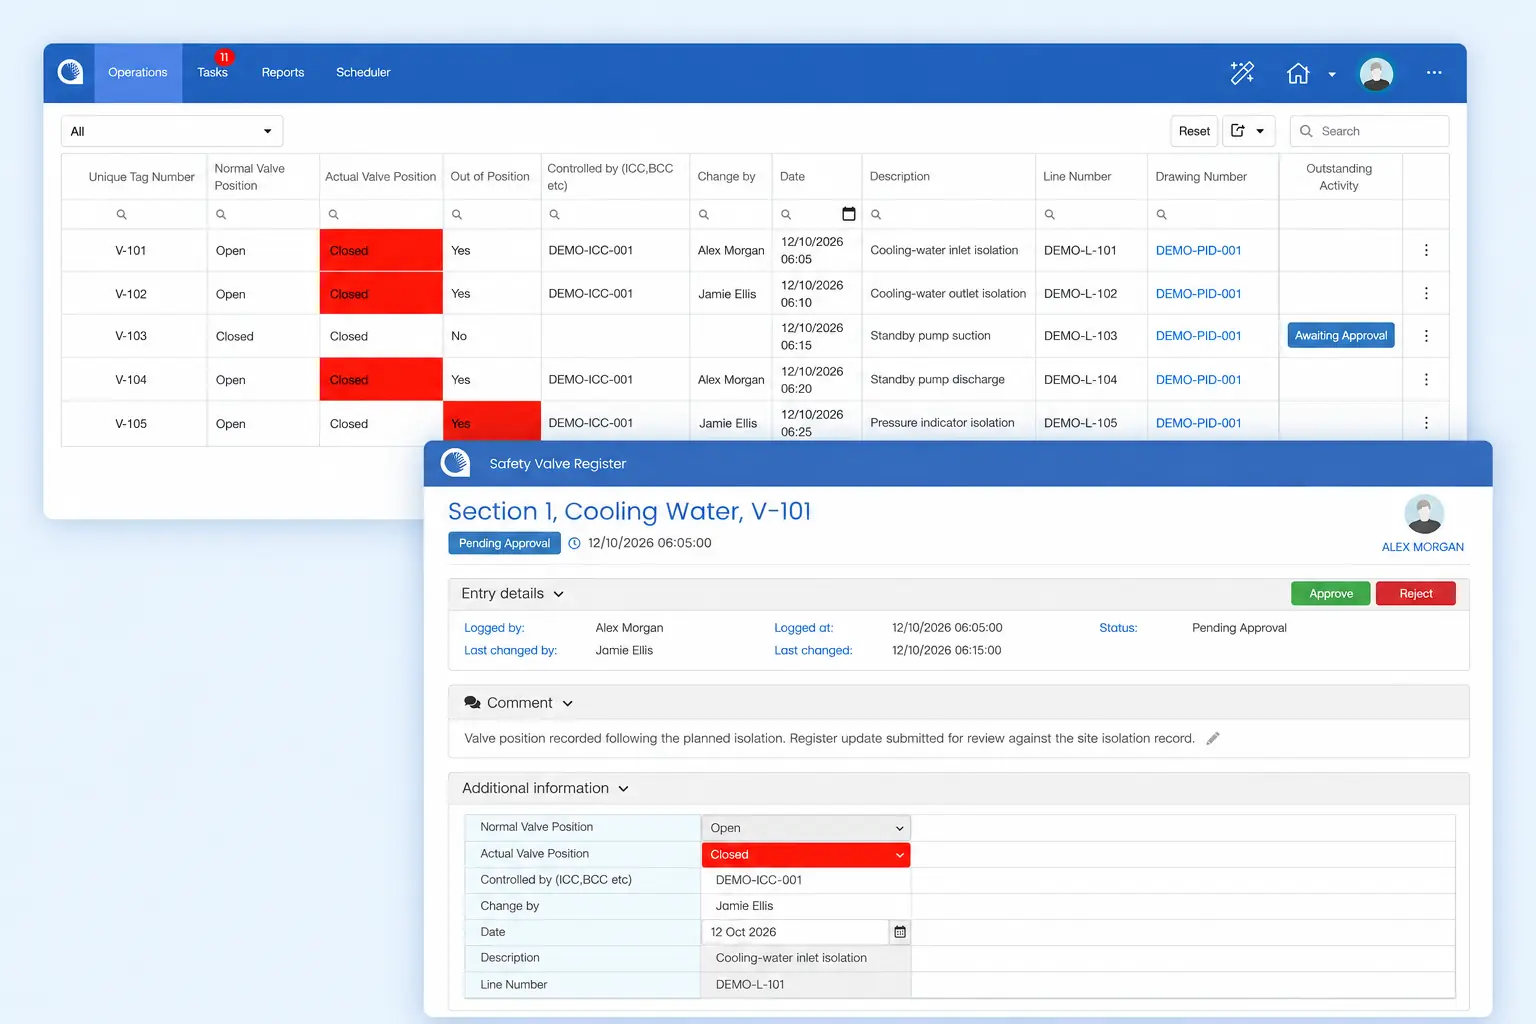Click the Safety Valve Register logo icon
The height and width of the screenshot is (1024, 1536).
tap(455, 463)
